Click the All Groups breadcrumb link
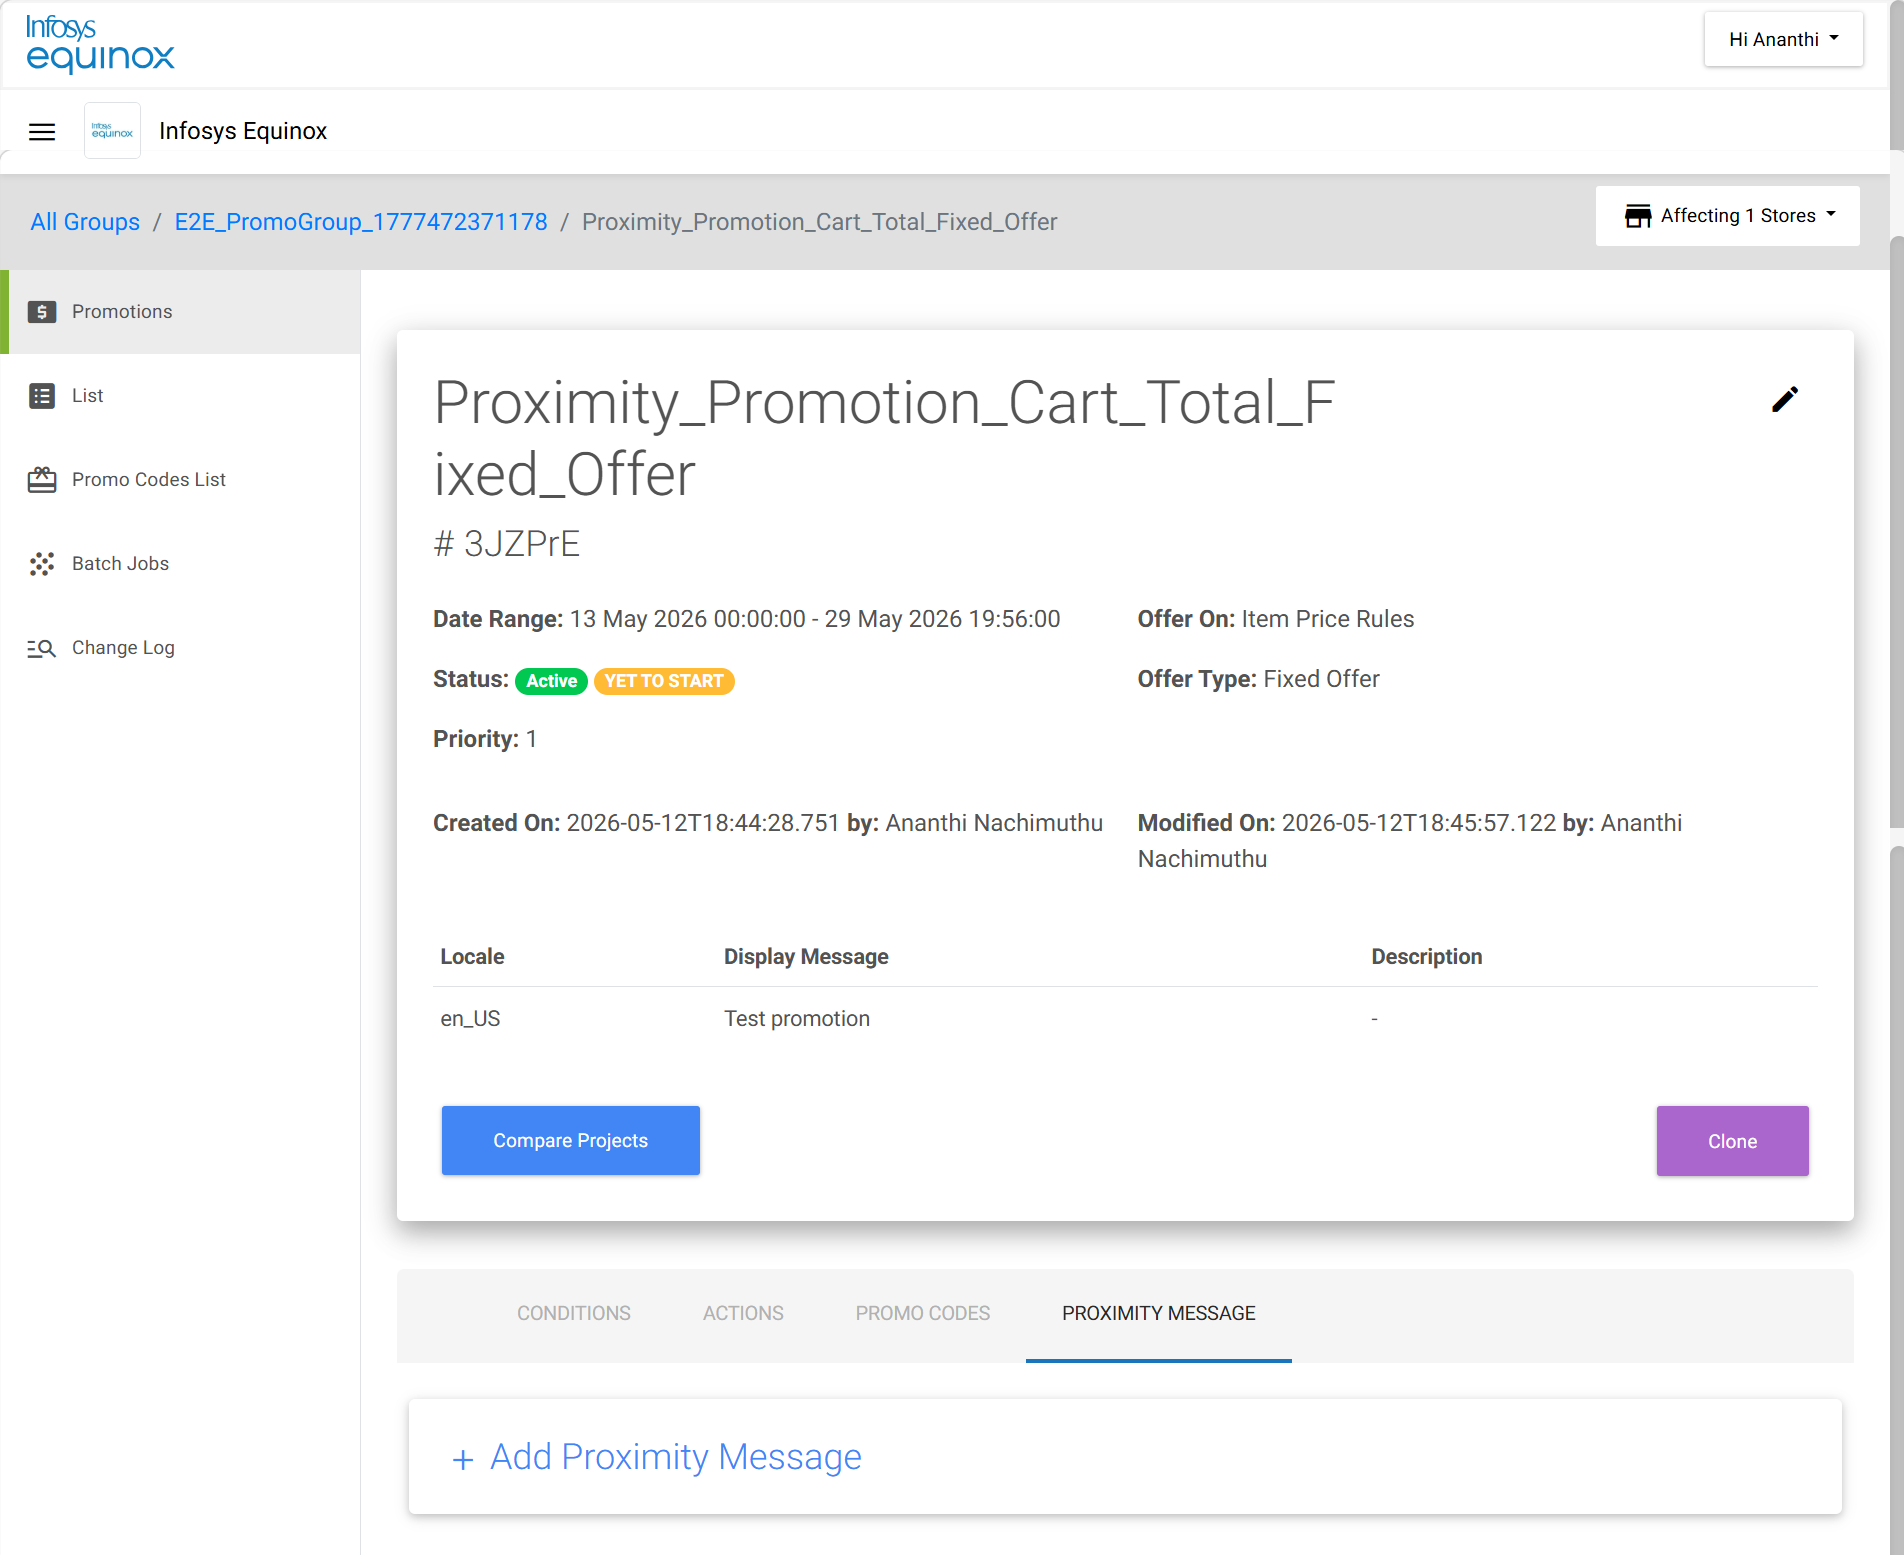 coord(85,222)
